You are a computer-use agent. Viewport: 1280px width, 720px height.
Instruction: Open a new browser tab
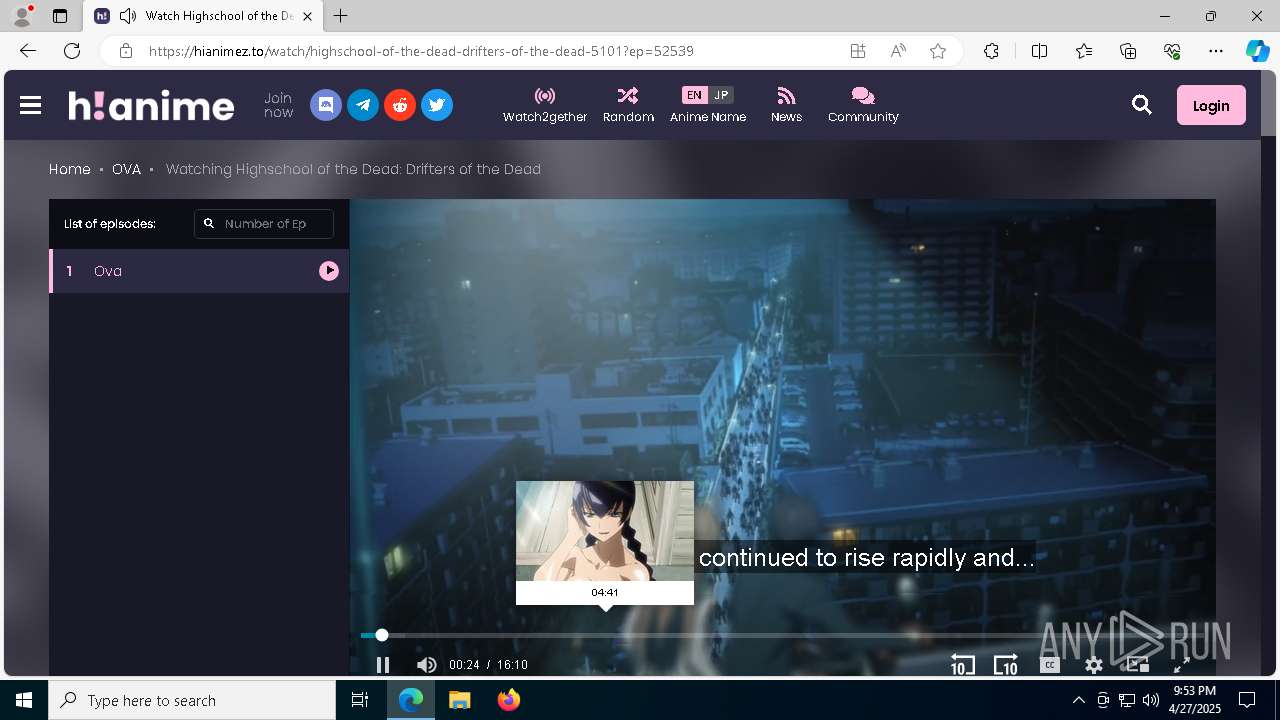click(340, 16)
